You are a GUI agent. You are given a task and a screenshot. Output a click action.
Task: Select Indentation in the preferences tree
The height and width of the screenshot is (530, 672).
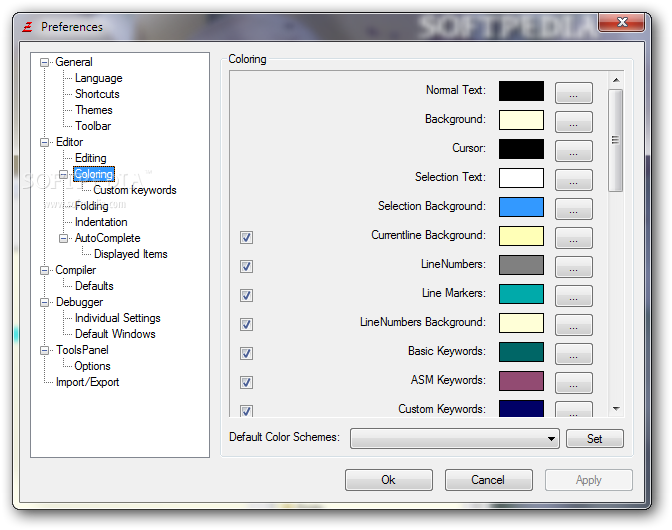(101, 222)
